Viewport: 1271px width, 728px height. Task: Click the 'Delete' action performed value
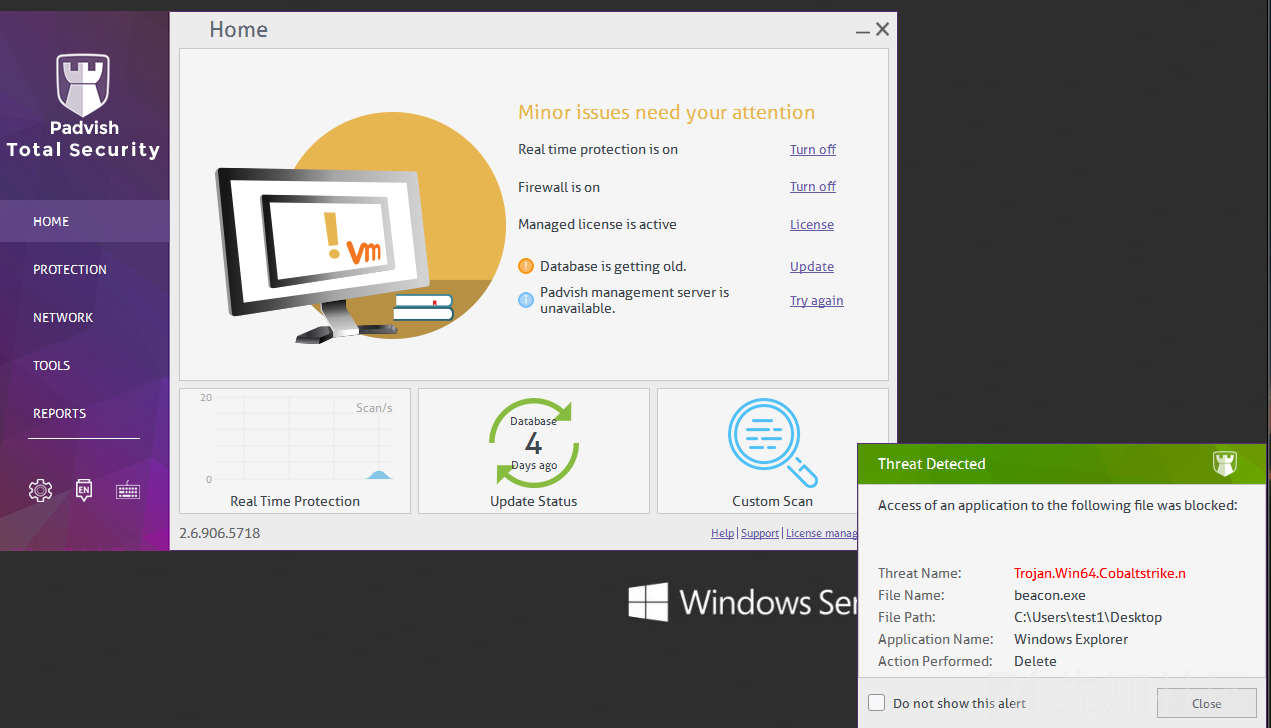click(x=1035, y=661)
